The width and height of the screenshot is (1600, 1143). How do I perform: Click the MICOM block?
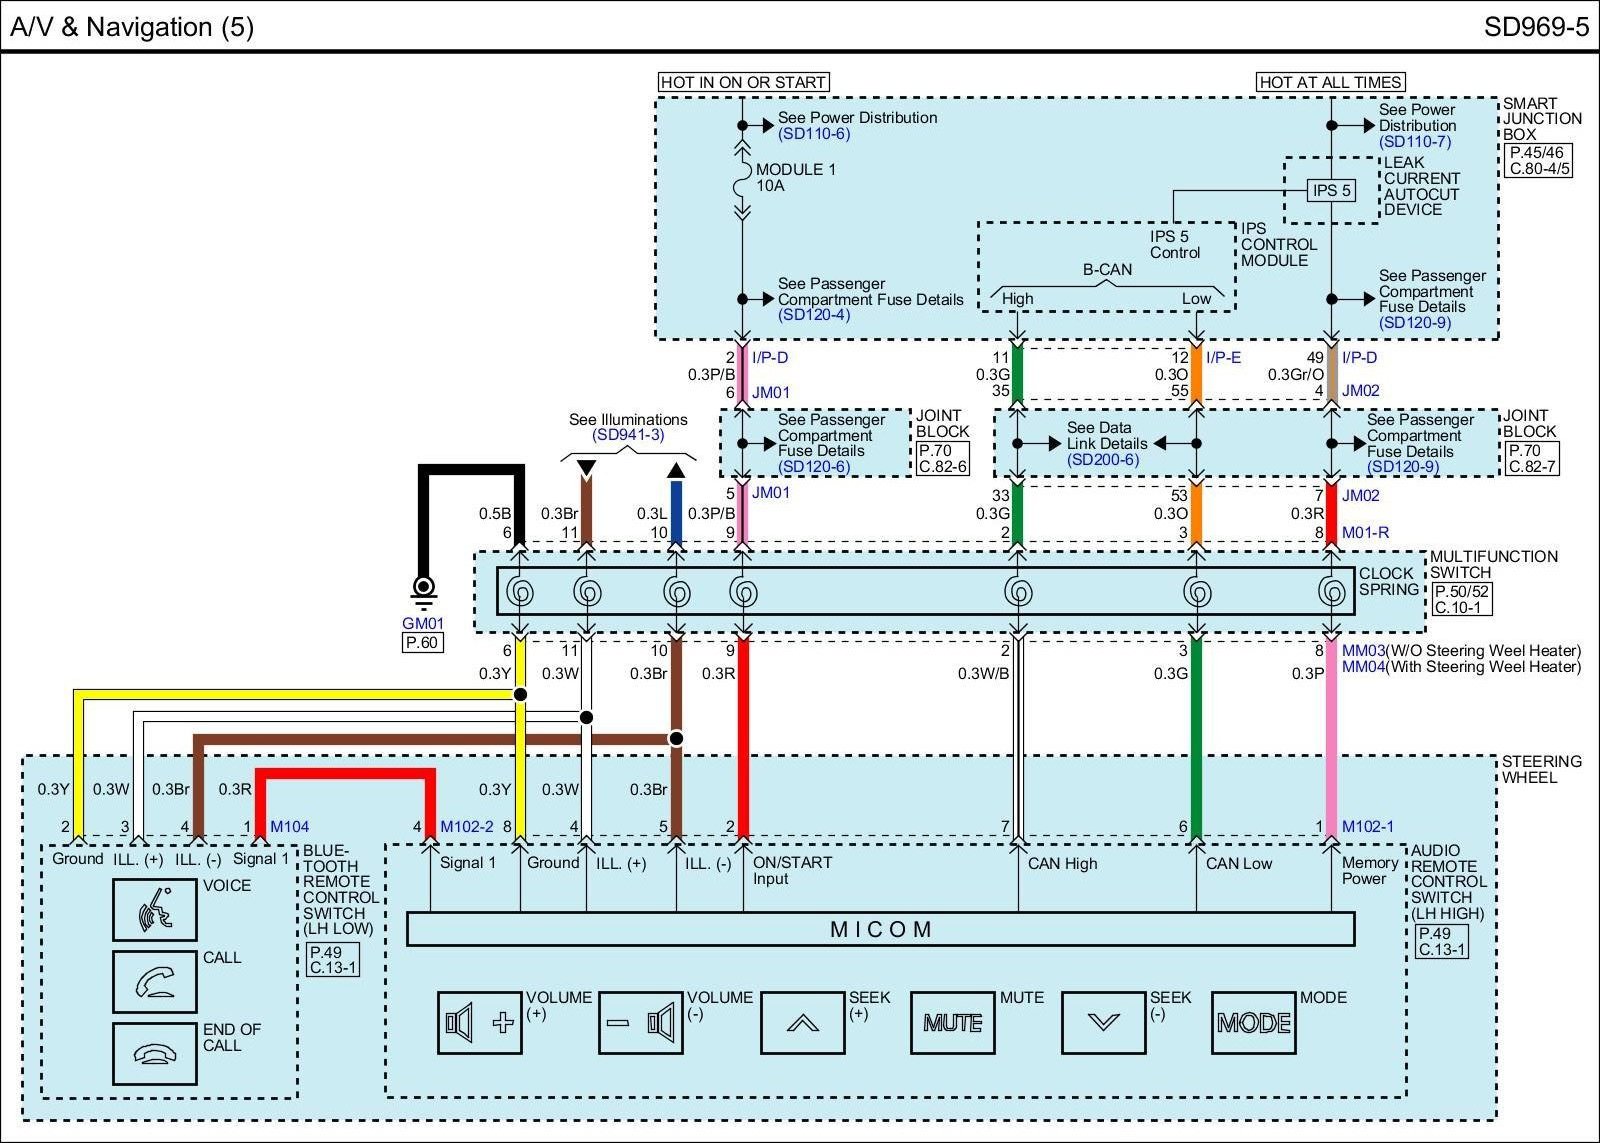coord(880,929)
